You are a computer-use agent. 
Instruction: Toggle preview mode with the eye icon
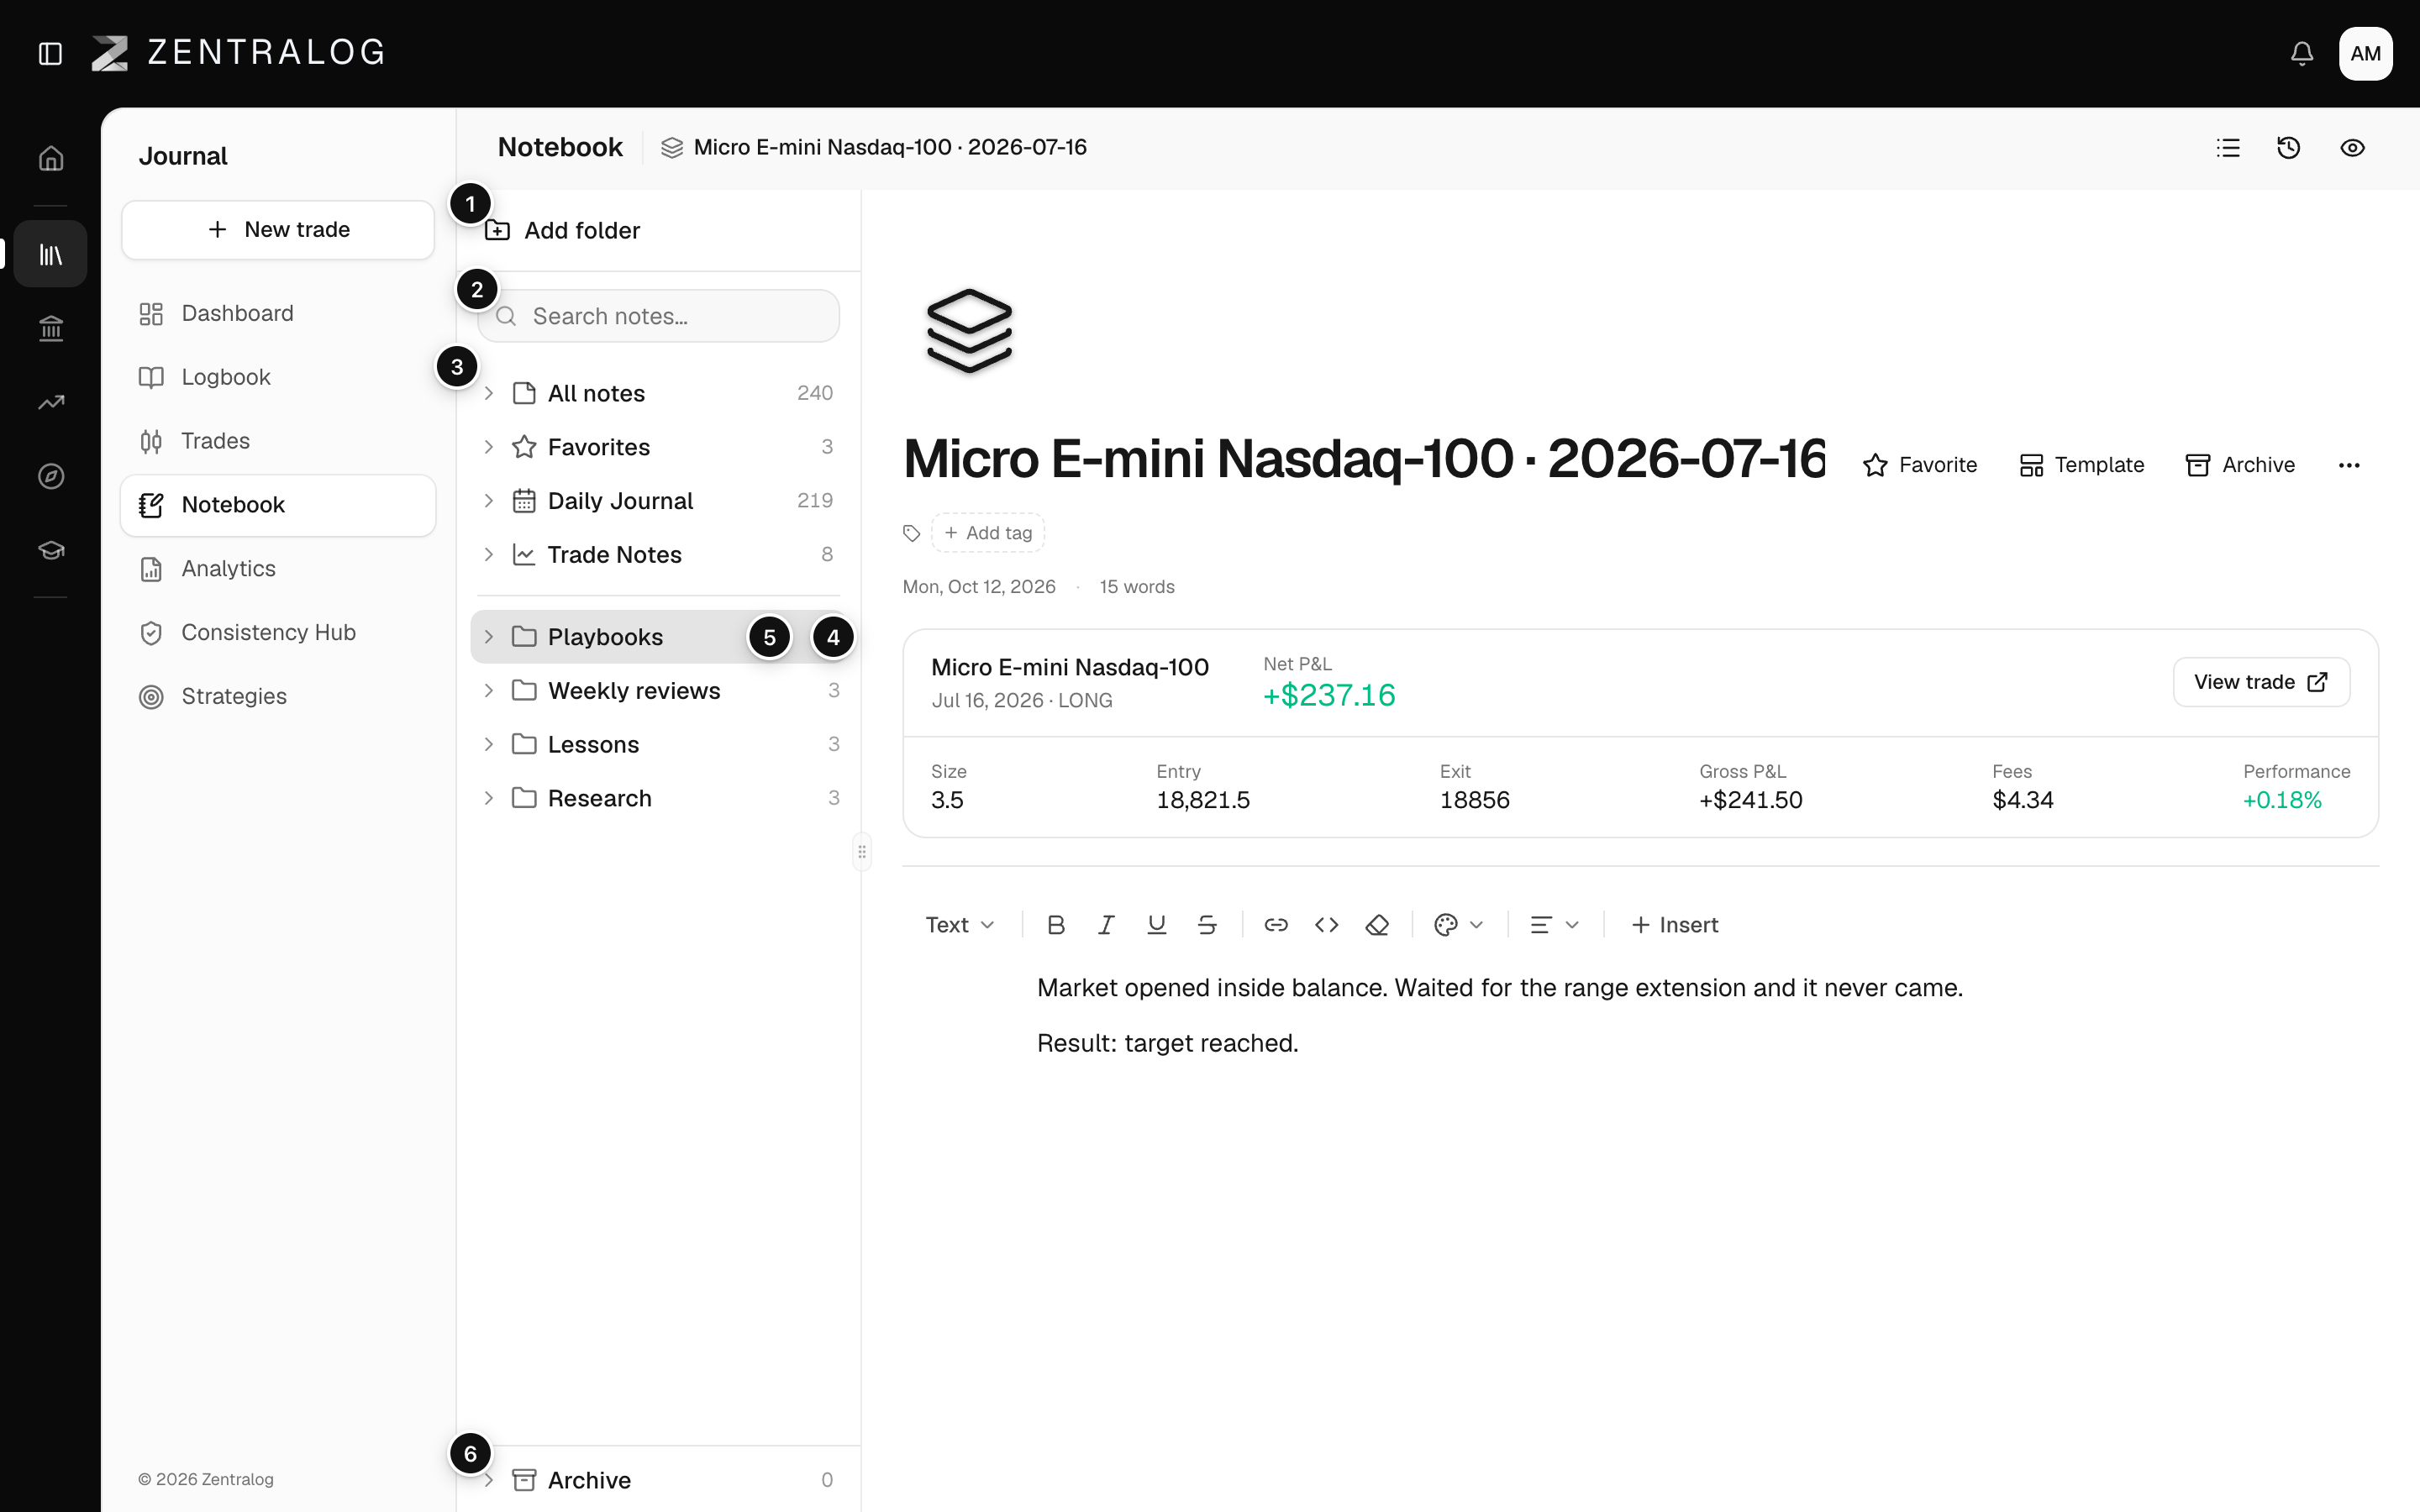(x=2352, y=148)
